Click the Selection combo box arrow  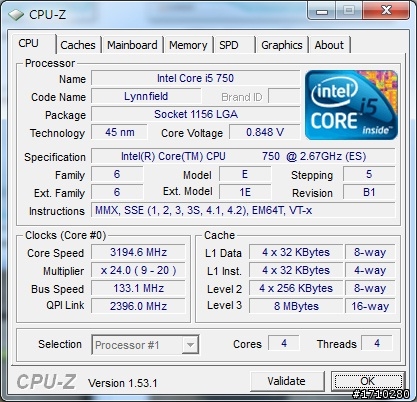pyautogui.click(x=190, y=345)
